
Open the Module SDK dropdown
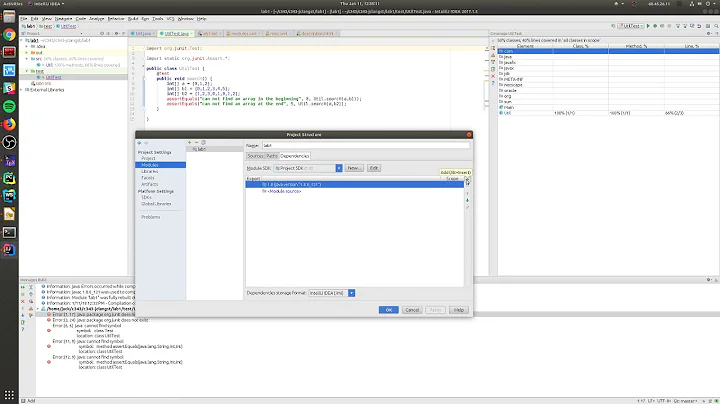[x=339, y=168]
